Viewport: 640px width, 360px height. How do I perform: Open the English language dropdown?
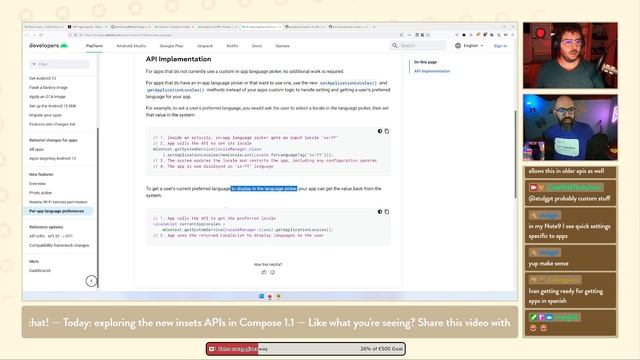(473, 46)
